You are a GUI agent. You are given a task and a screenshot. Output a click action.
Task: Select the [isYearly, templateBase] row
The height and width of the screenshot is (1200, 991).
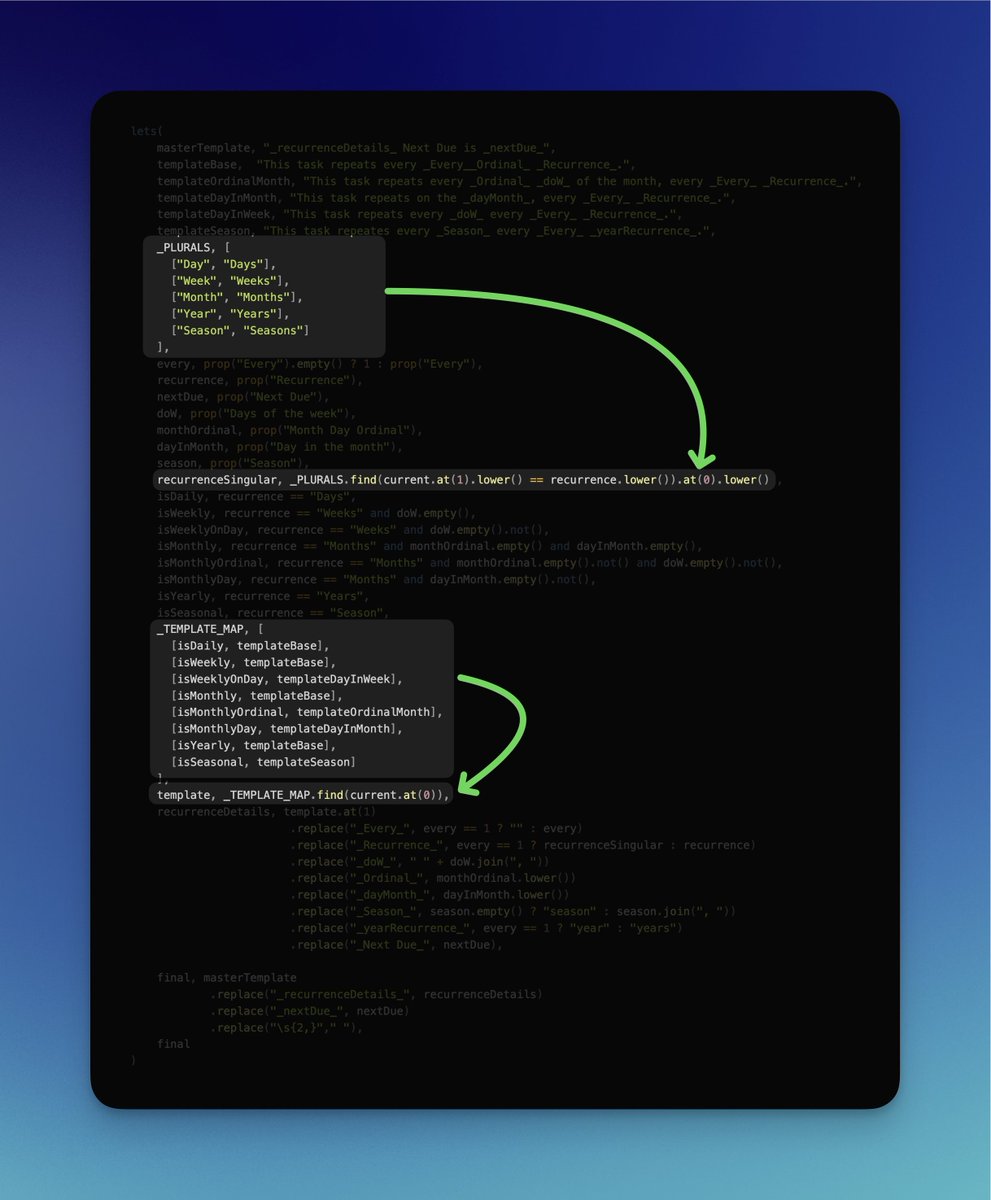point(253,745)
